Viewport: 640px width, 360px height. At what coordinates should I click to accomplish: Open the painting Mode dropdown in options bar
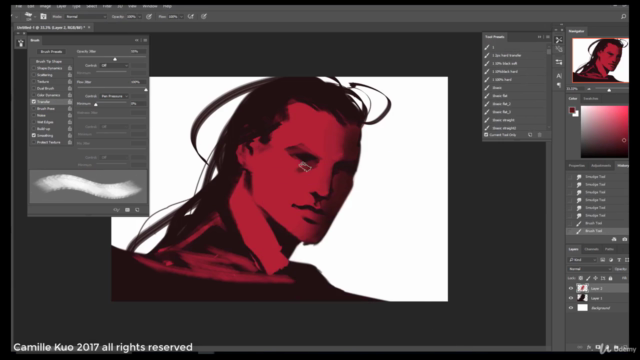tap(86, 17)
